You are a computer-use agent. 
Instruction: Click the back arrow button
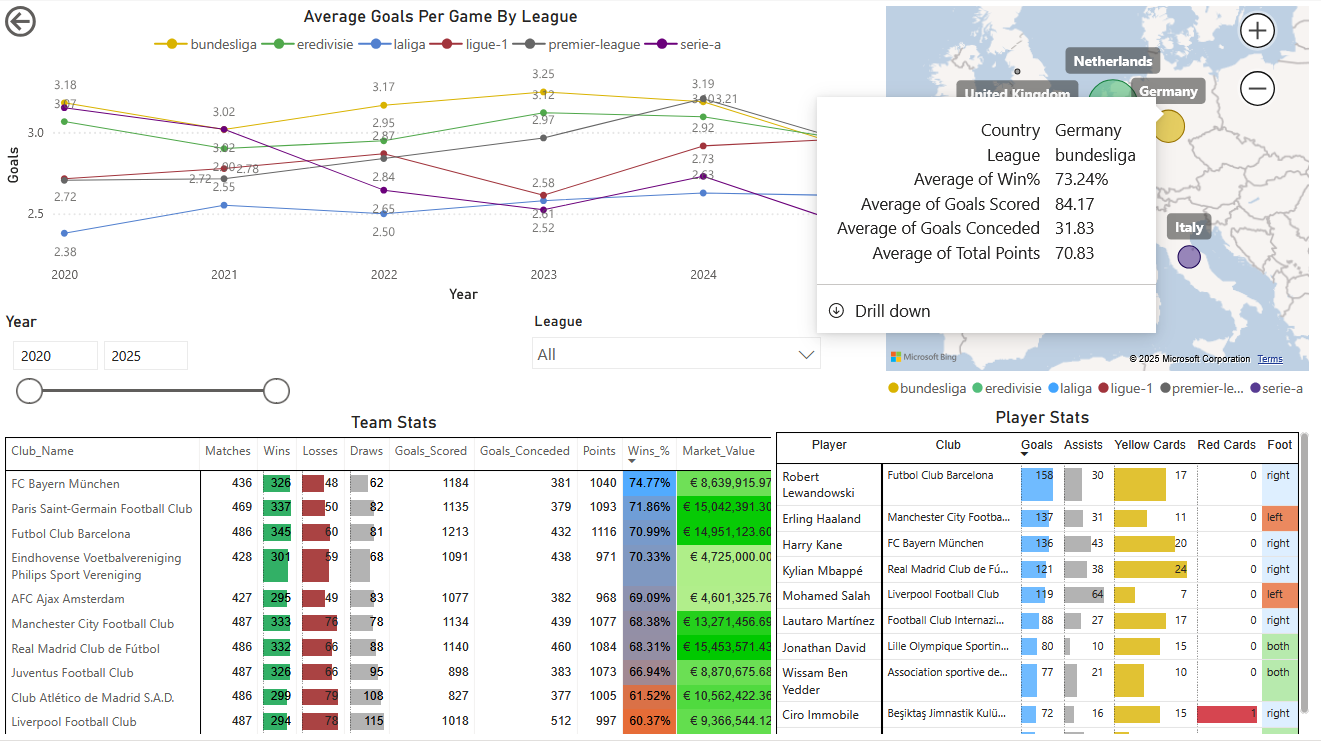(x=21, y=21)
